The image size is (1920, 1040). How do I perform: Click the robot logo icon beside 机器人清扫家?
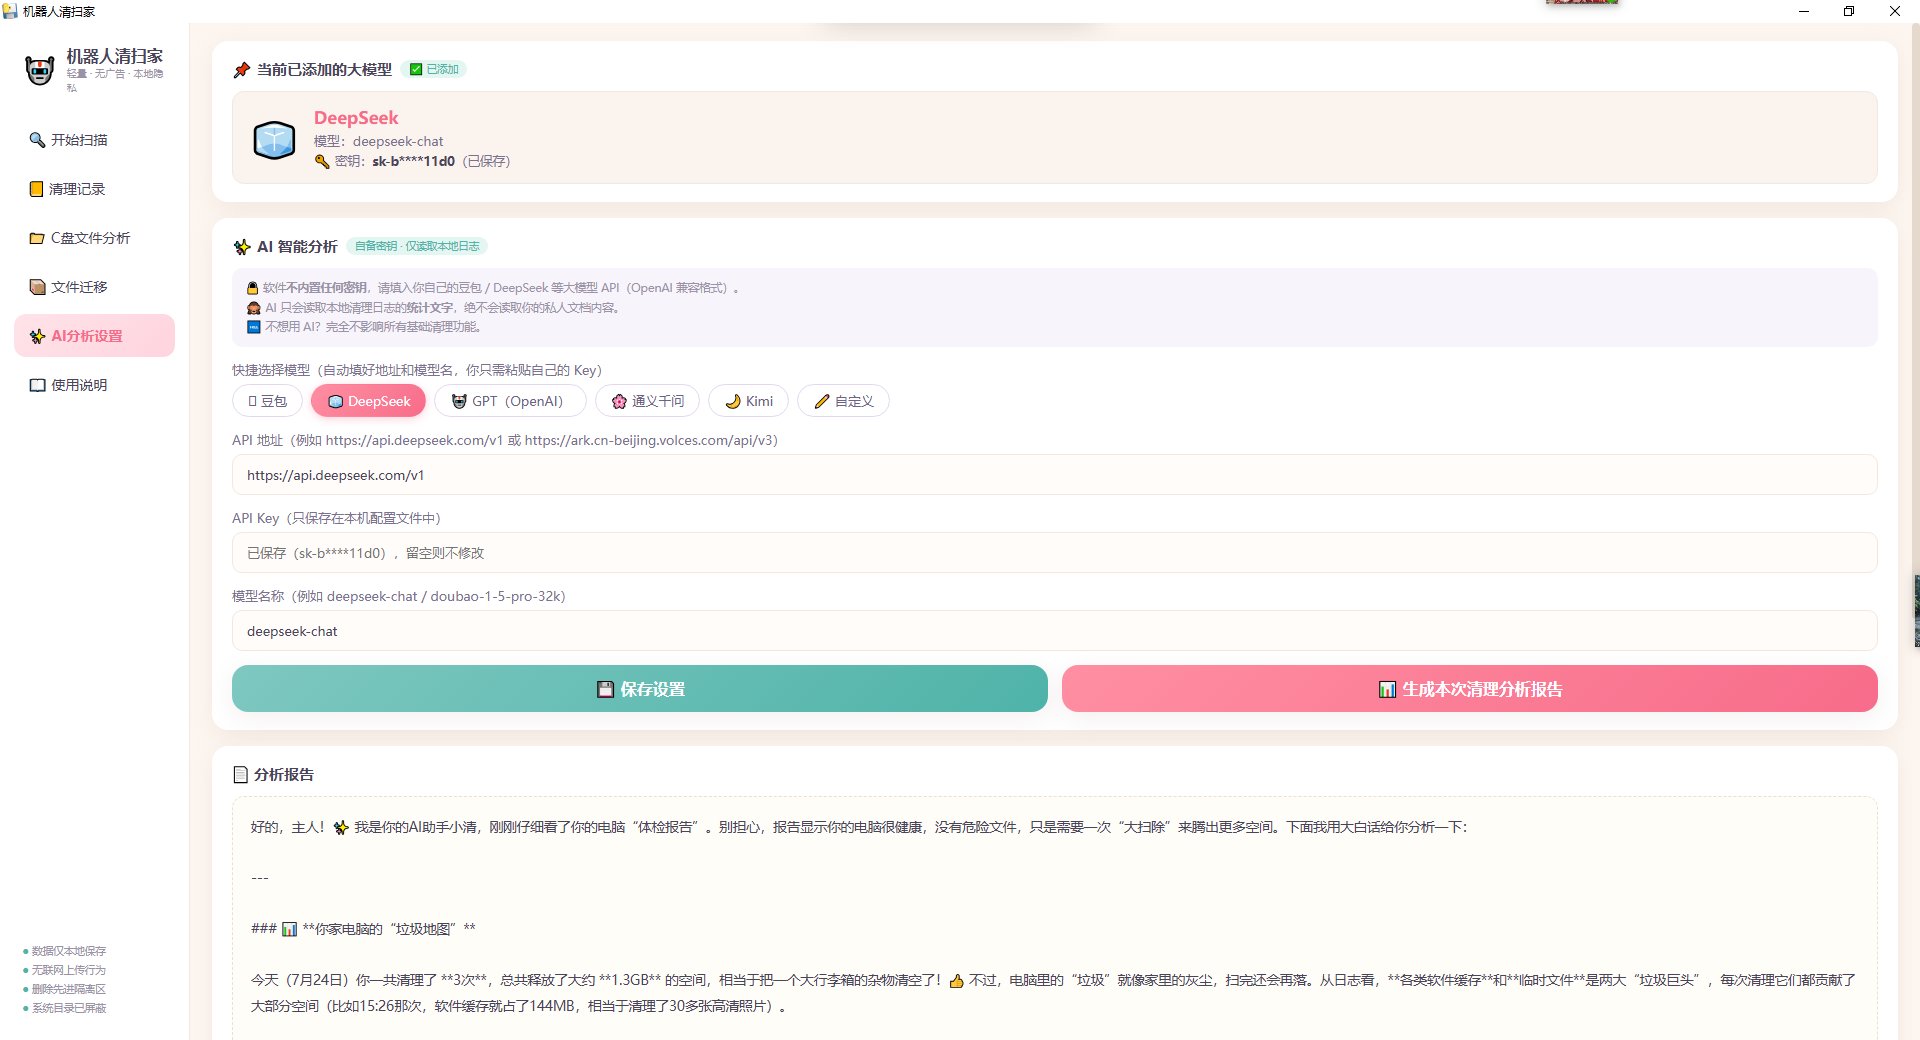click(39, 70)
